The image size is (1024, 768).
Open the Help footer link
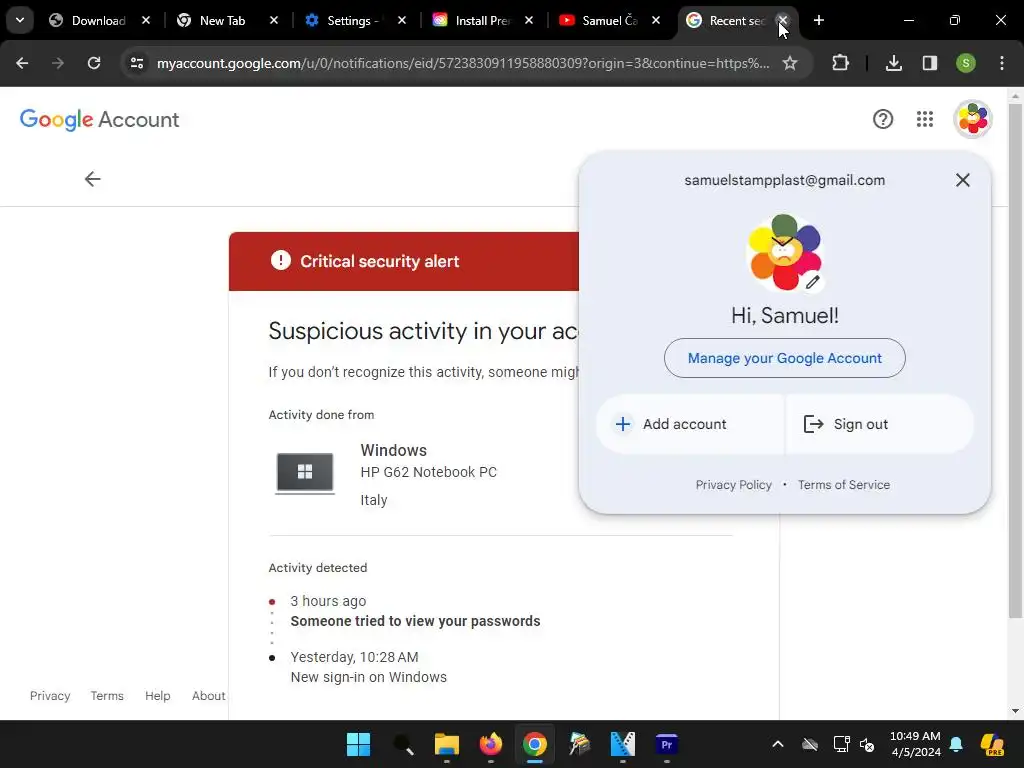157,696
